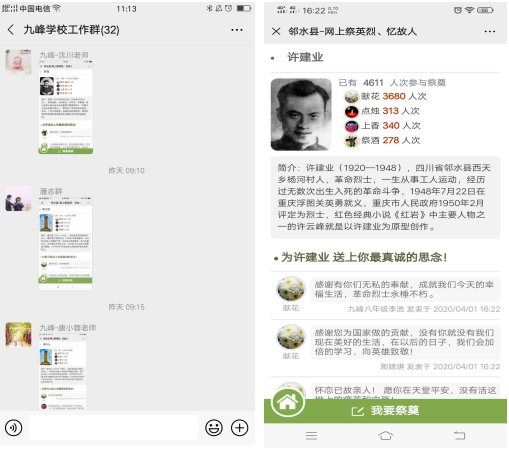Tap the portrait photo of 许建业

click(301, 114)
